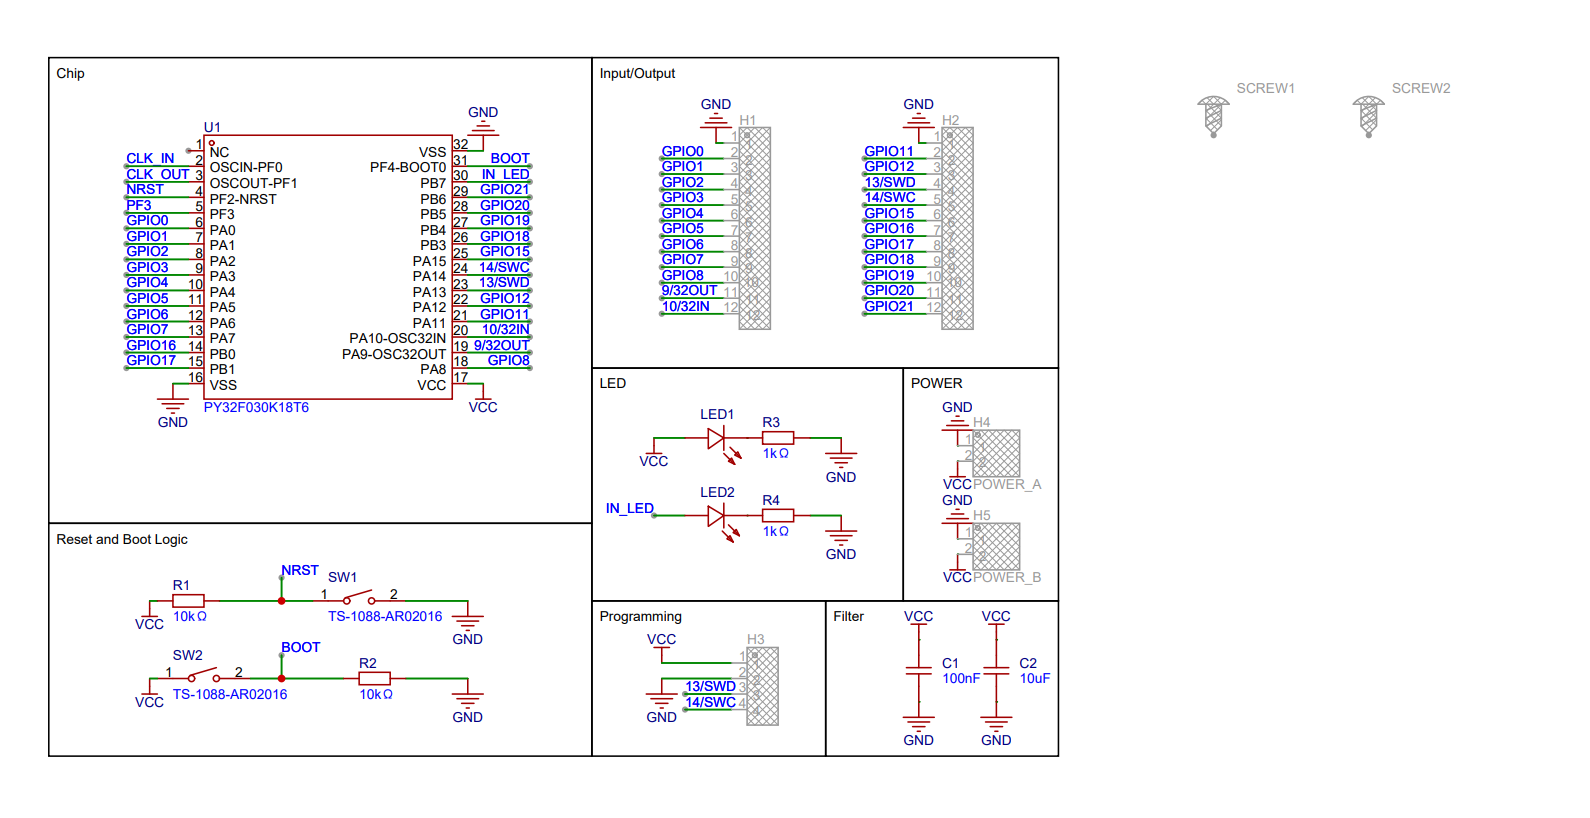The image size is (1590, 818).
Task: Click the CLK_OUT net label
Action: pyautogui.click(x=157, y=174)
